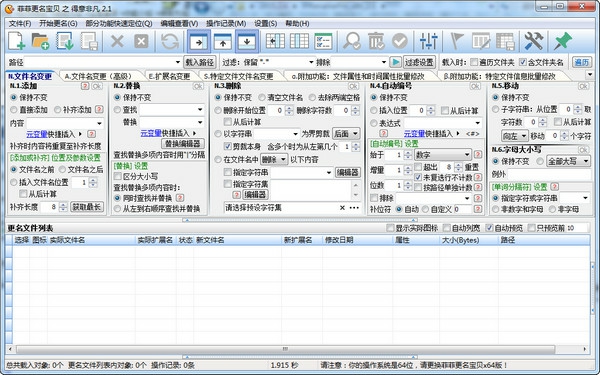This screenshot has width=600, height=375.
Task: Click the add folder icon in toolbar
Action: [41, 41]
